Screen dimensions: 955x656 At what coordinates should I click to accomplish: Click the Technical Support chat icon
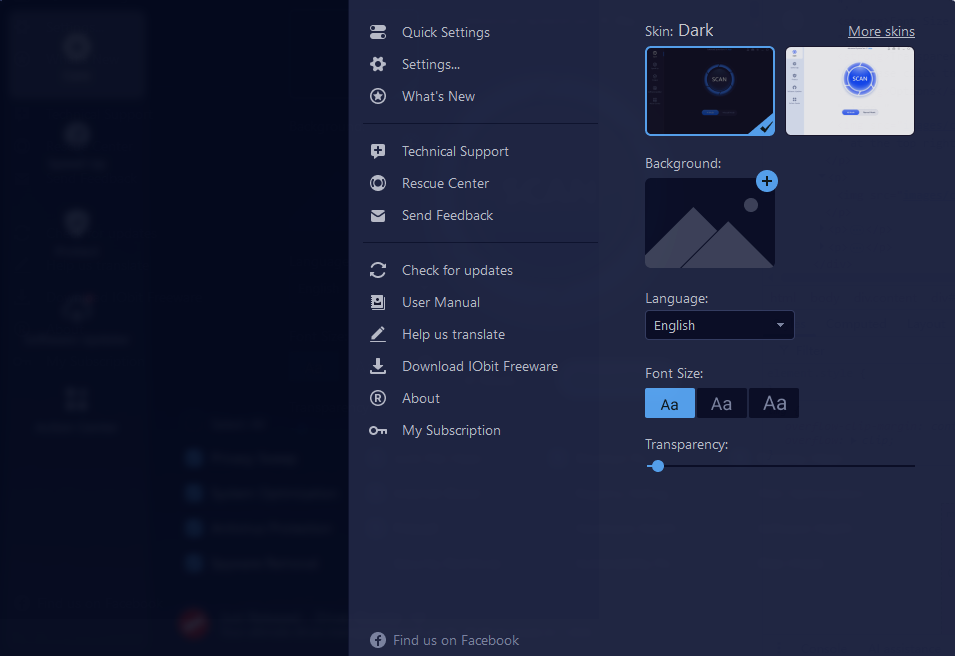(x=378, y=151)
